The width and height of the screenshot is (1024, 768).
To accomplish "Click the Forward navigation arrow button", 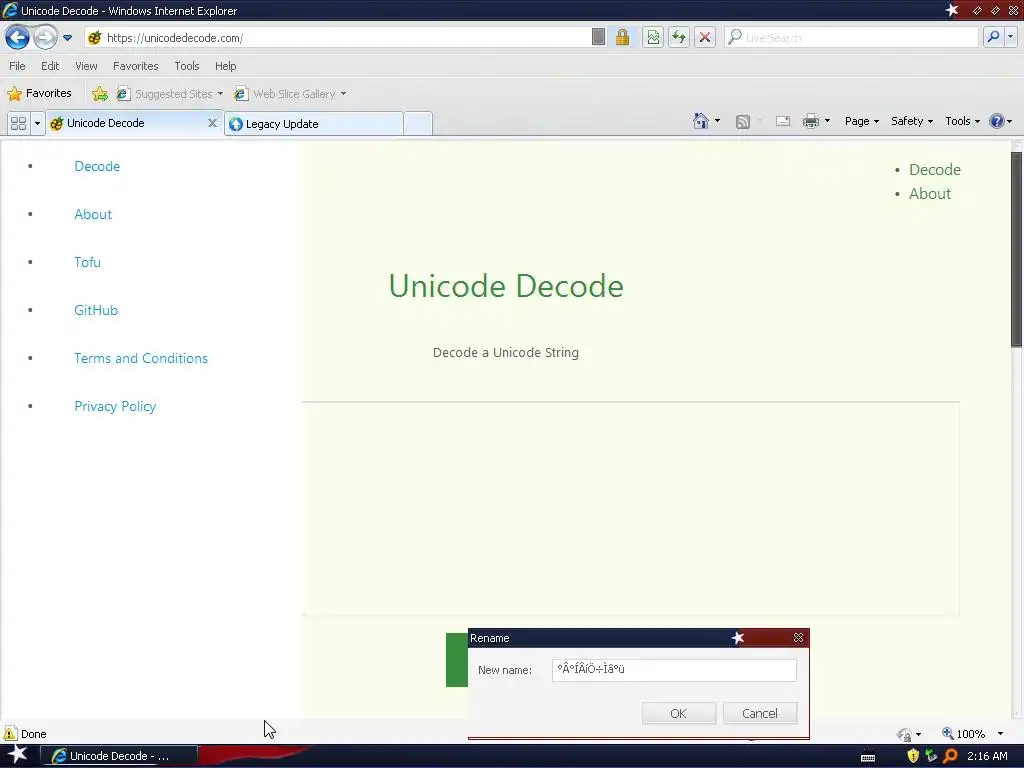I will pos(45,37).
